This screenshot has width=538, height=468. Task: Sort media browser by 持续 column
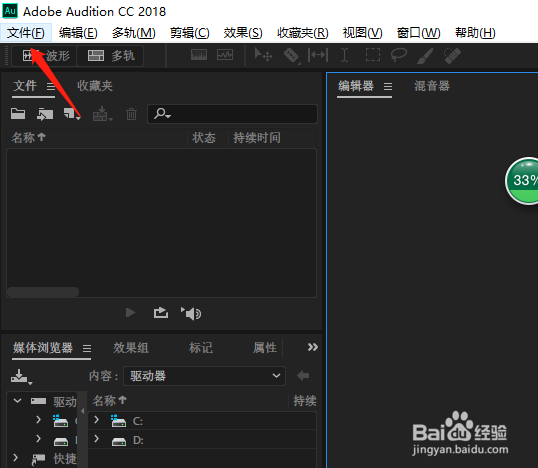point(305,401)
